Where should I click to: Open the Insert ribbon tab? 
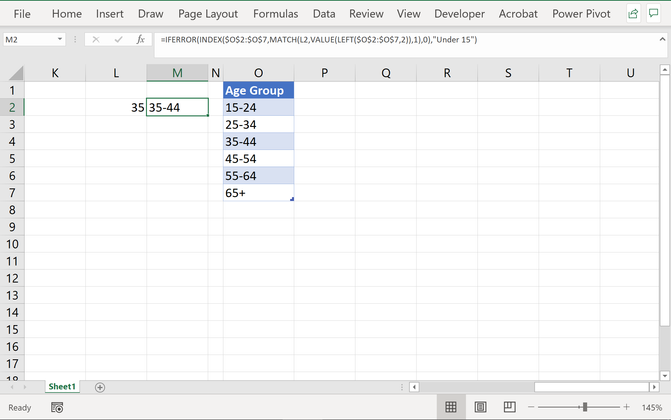(110, 14)
